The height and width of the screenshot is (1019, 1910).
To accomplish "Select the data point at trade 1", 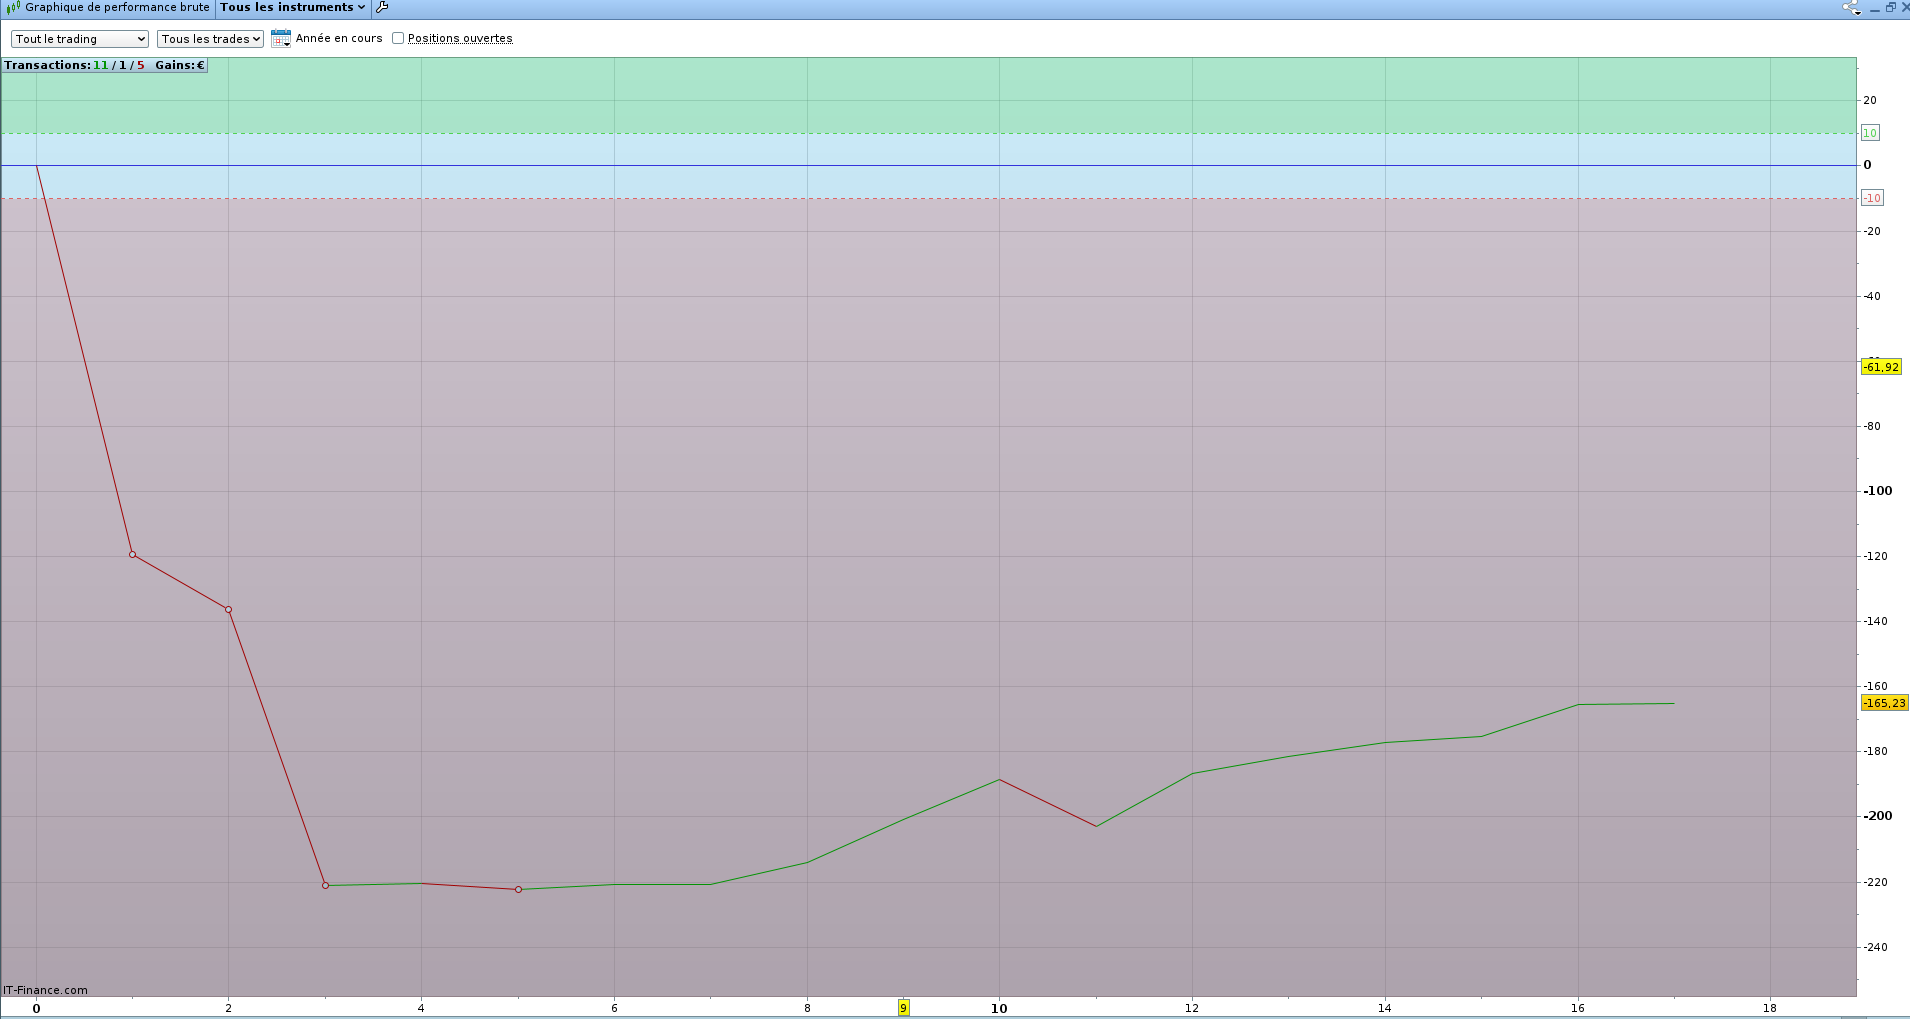I will coord(132,555).
